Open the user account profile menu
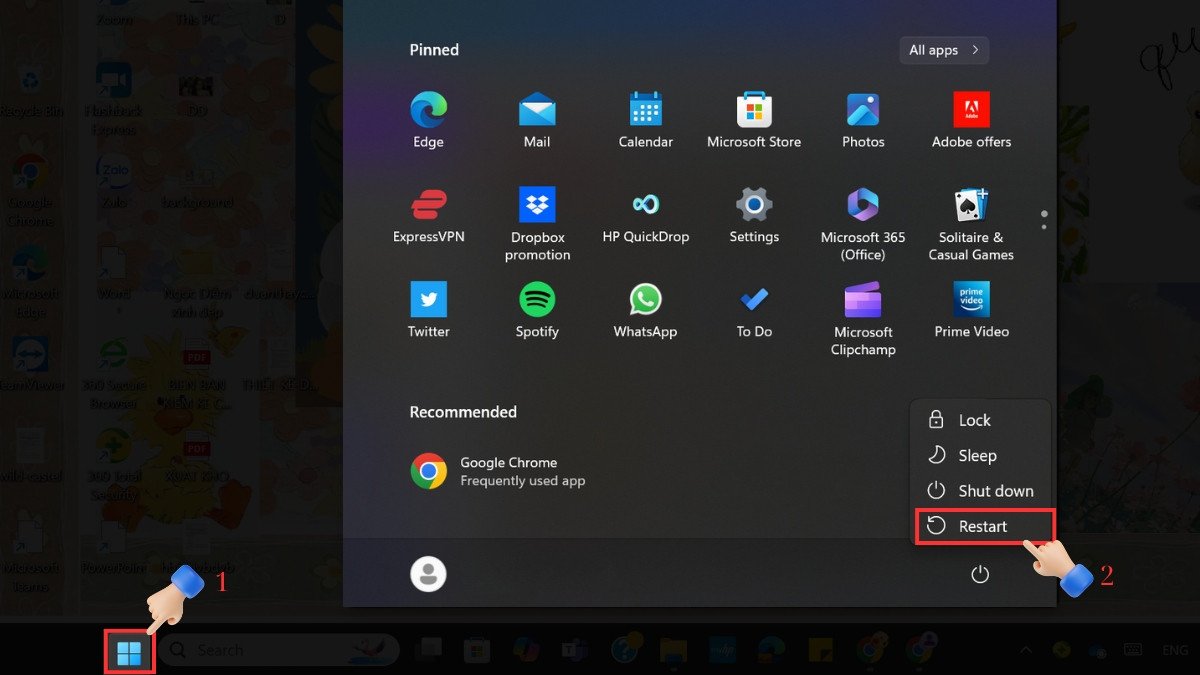 click(428, 574)
